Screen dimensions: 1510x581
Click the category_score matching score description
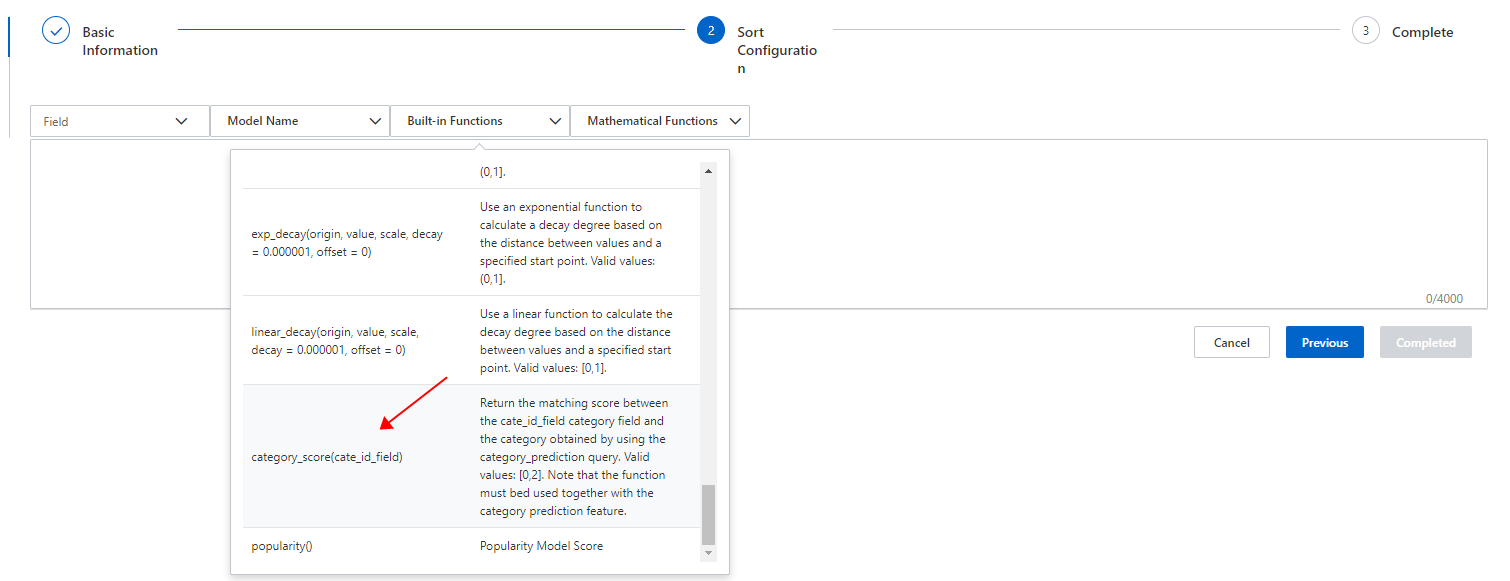point(574,457)
